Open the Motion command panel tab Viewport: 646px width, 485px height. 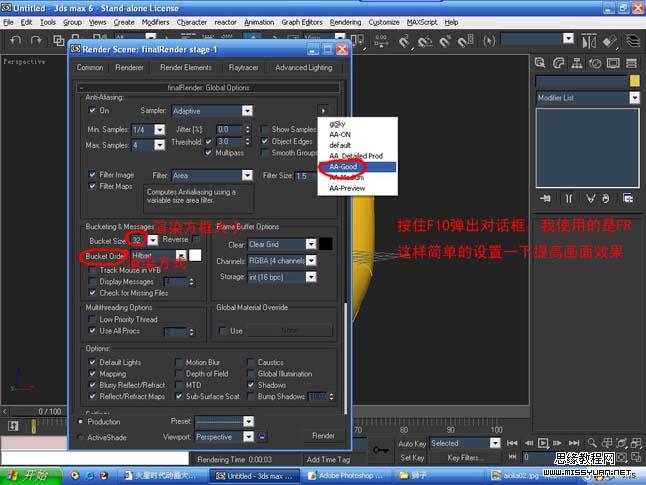[595, 63]
